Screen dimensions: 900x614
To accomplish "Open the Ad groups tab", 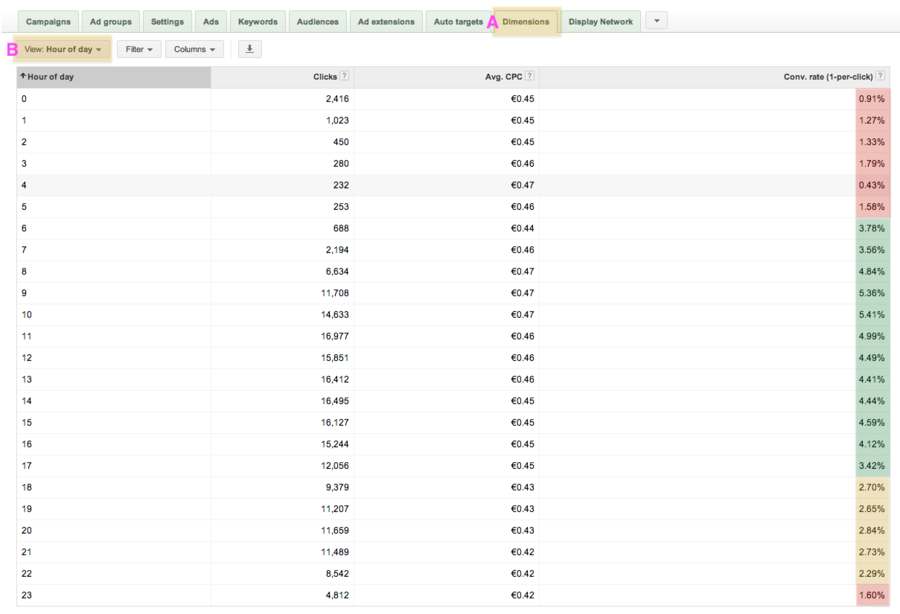I will [x=111, y=21].
